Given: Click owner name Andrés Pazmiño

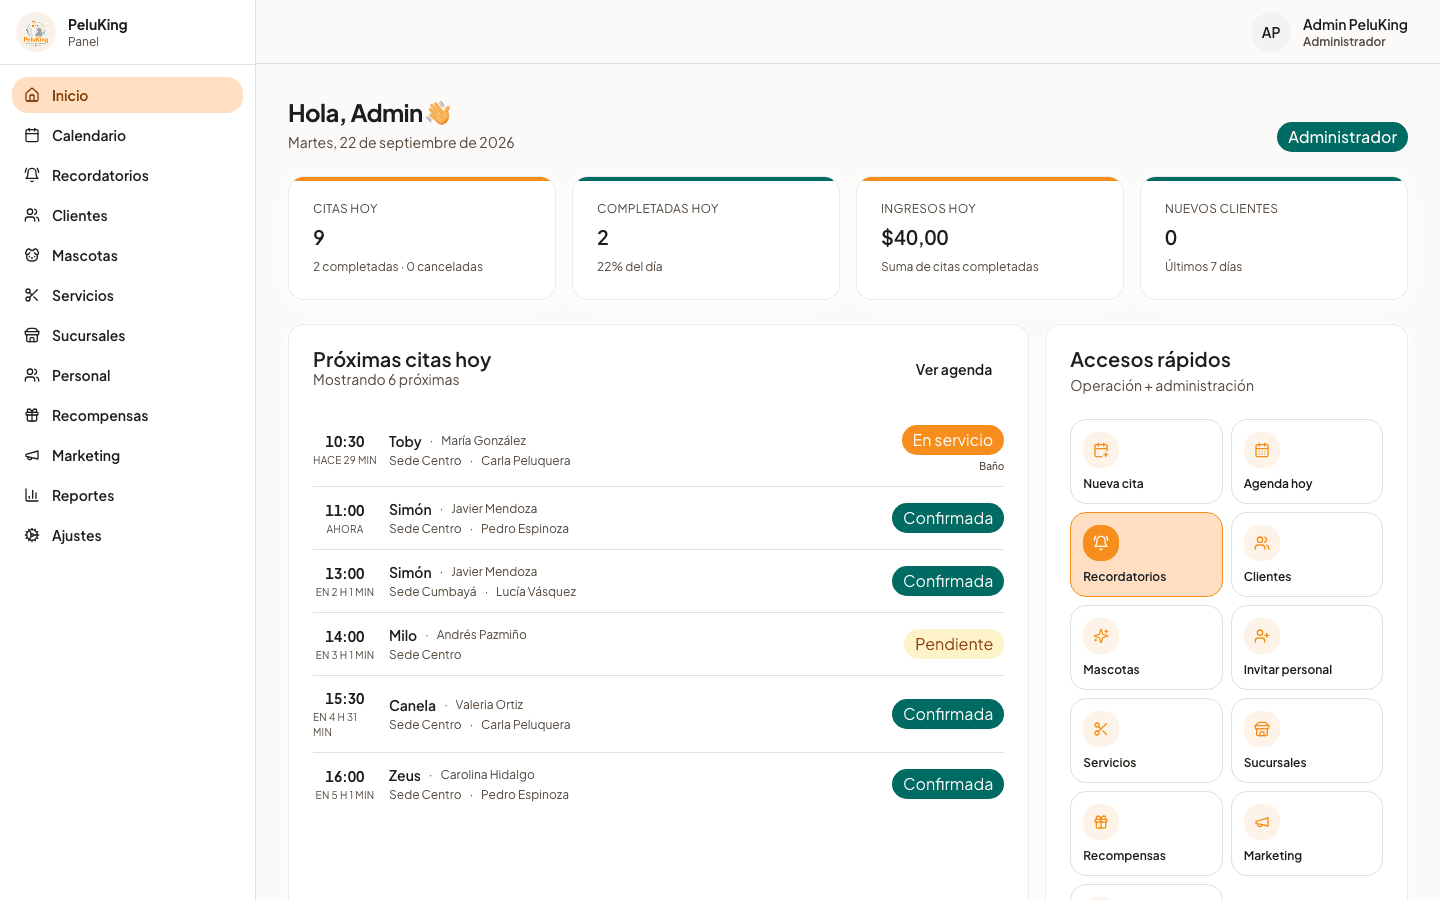Looking at the screenshot, I should [481, 635].
